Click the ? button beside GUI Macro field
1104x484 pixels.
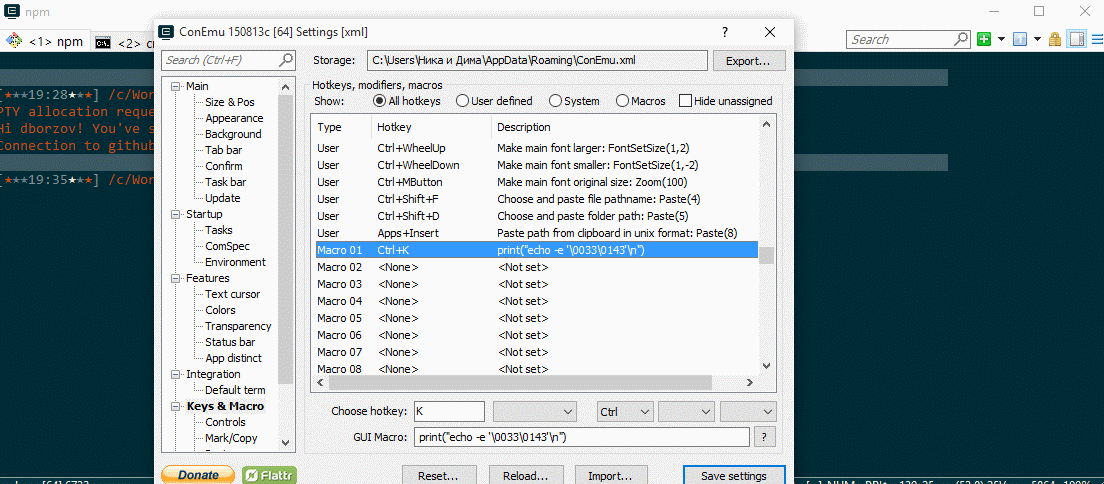[765, 437]
